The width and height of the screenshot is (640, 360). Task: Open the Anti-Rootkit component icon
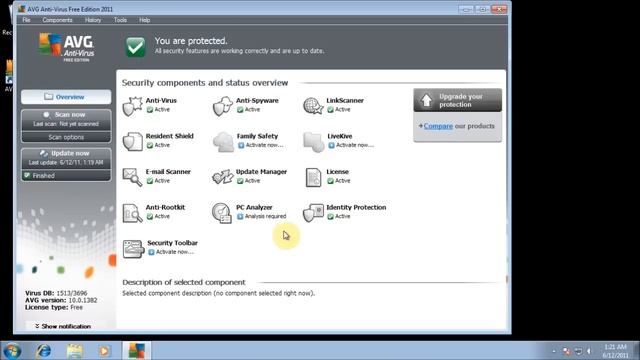[x=132, y=213]
